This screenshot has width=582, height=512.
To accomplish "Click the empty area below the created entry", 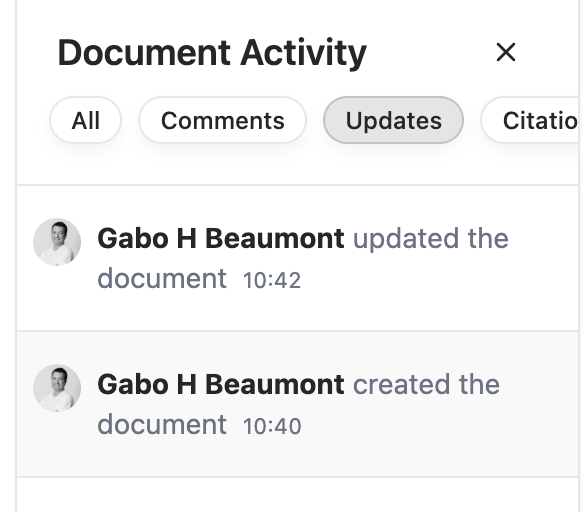I will pyautogui.click(x=297, y=496).
